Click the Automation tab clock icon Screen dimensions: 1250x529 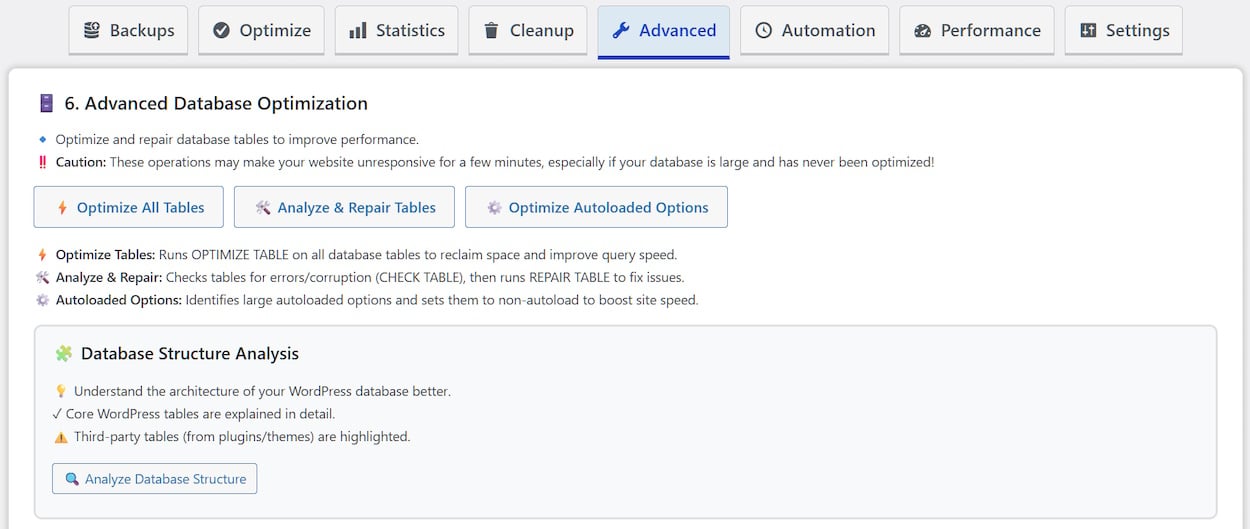click(764, 31)
